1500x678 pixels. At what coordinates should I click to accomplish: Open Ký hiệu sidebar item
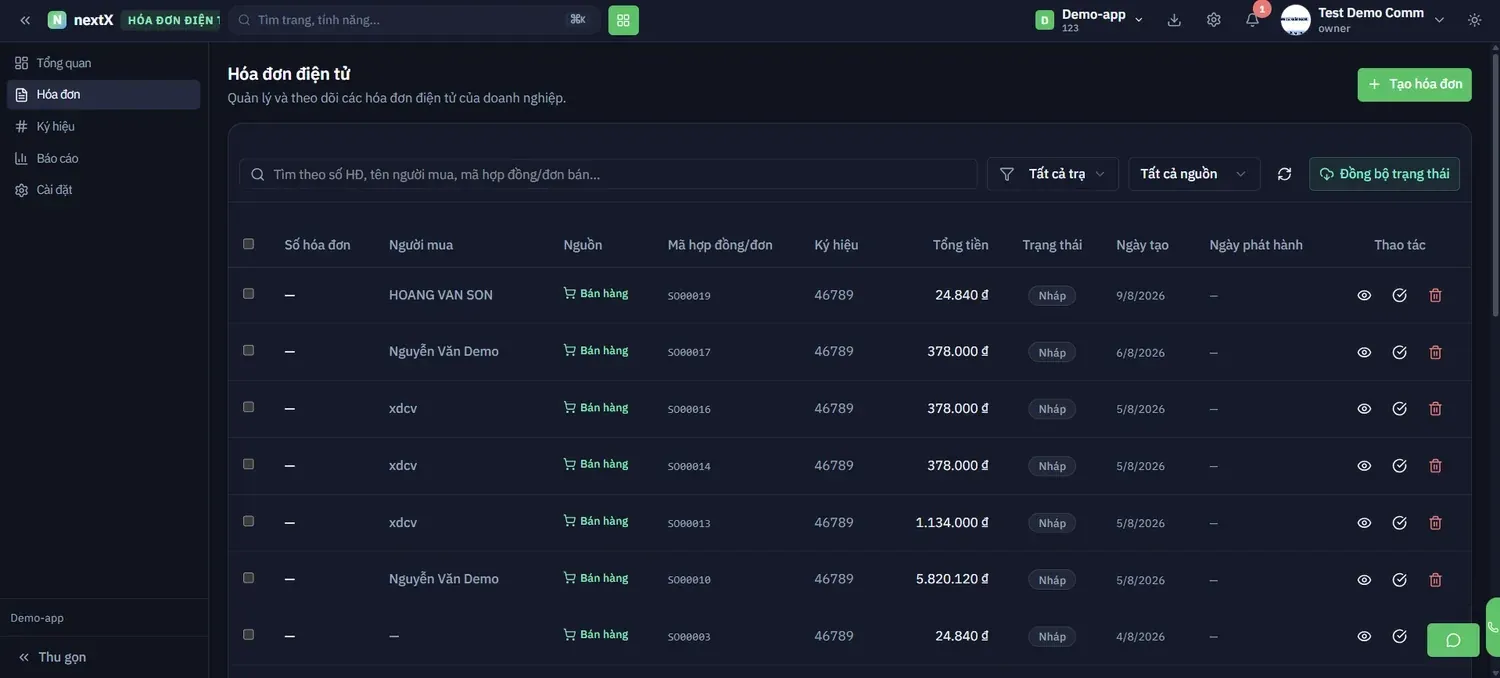click(x=103, y=127)
